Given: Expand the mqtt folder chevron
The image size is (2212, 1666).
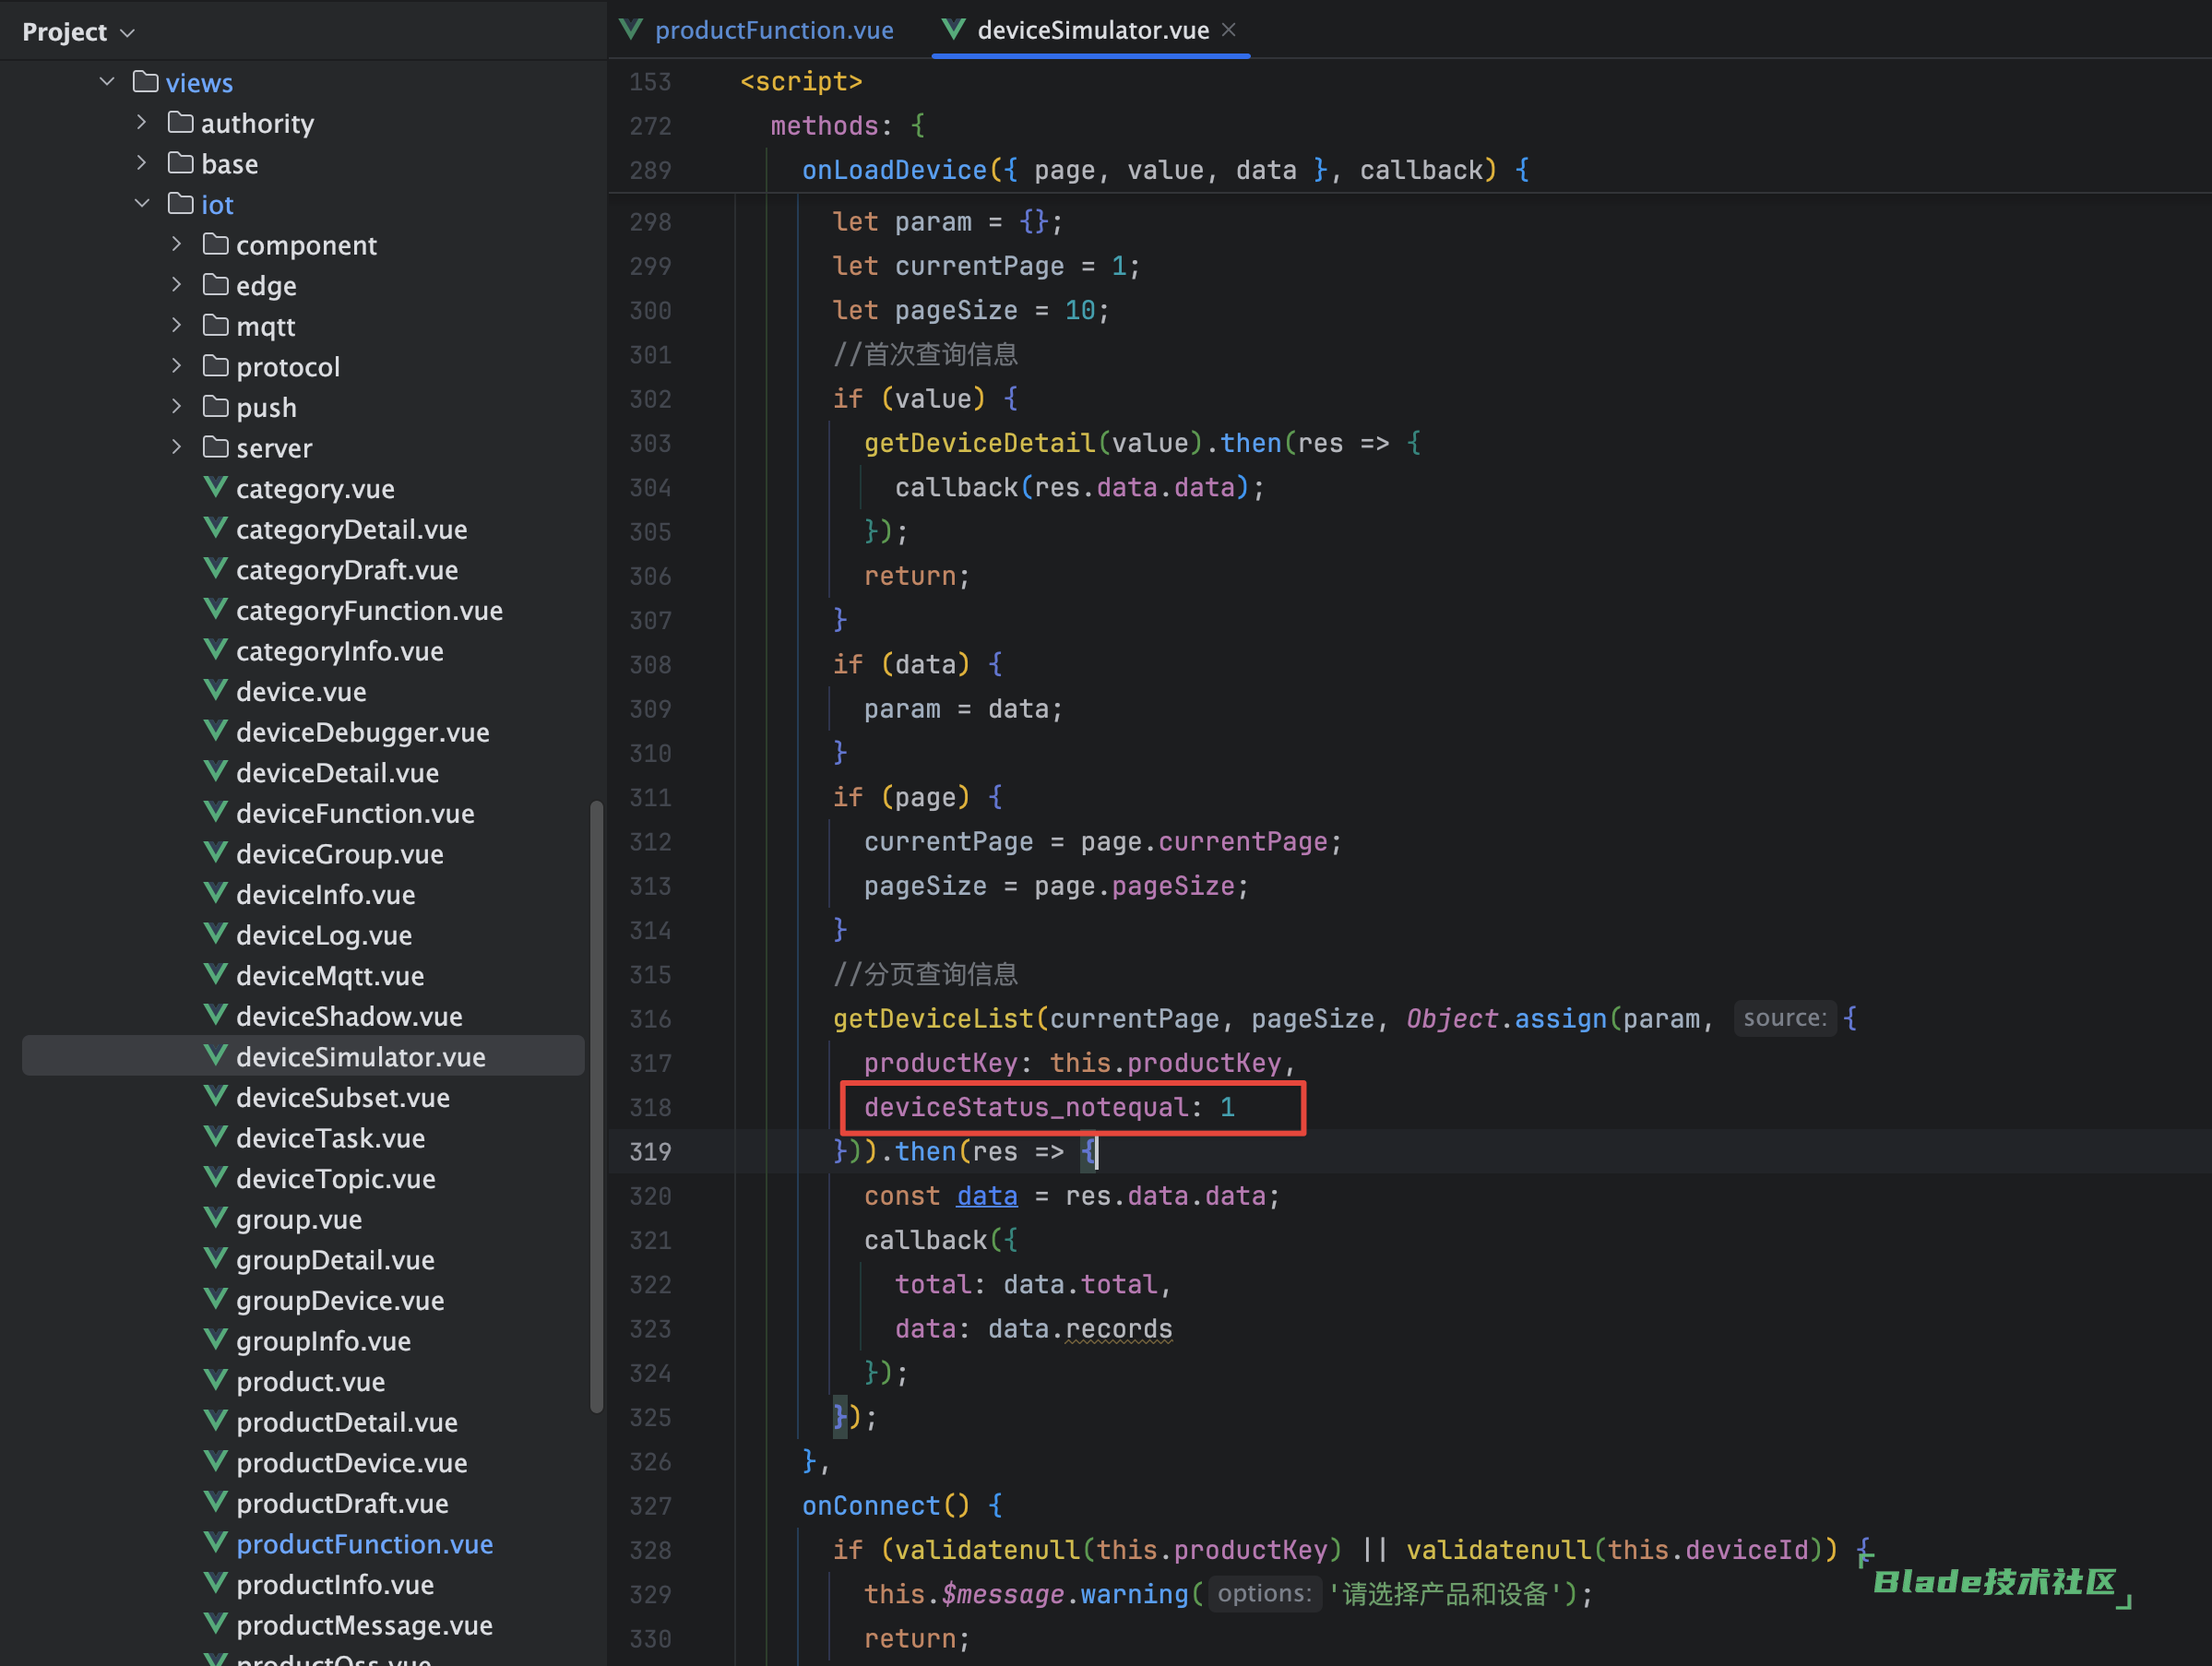Looking at the screenshot, I should 176,325.
